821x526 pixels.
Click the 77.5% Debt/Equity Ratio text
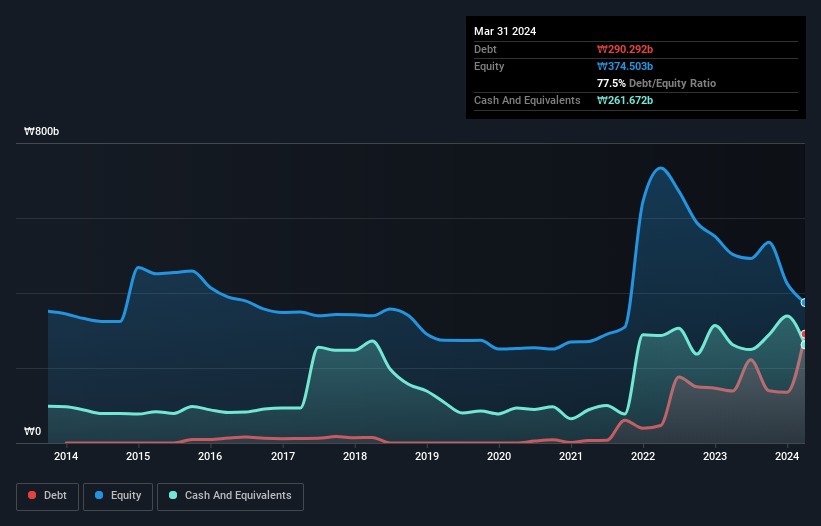tap(656, 83)
